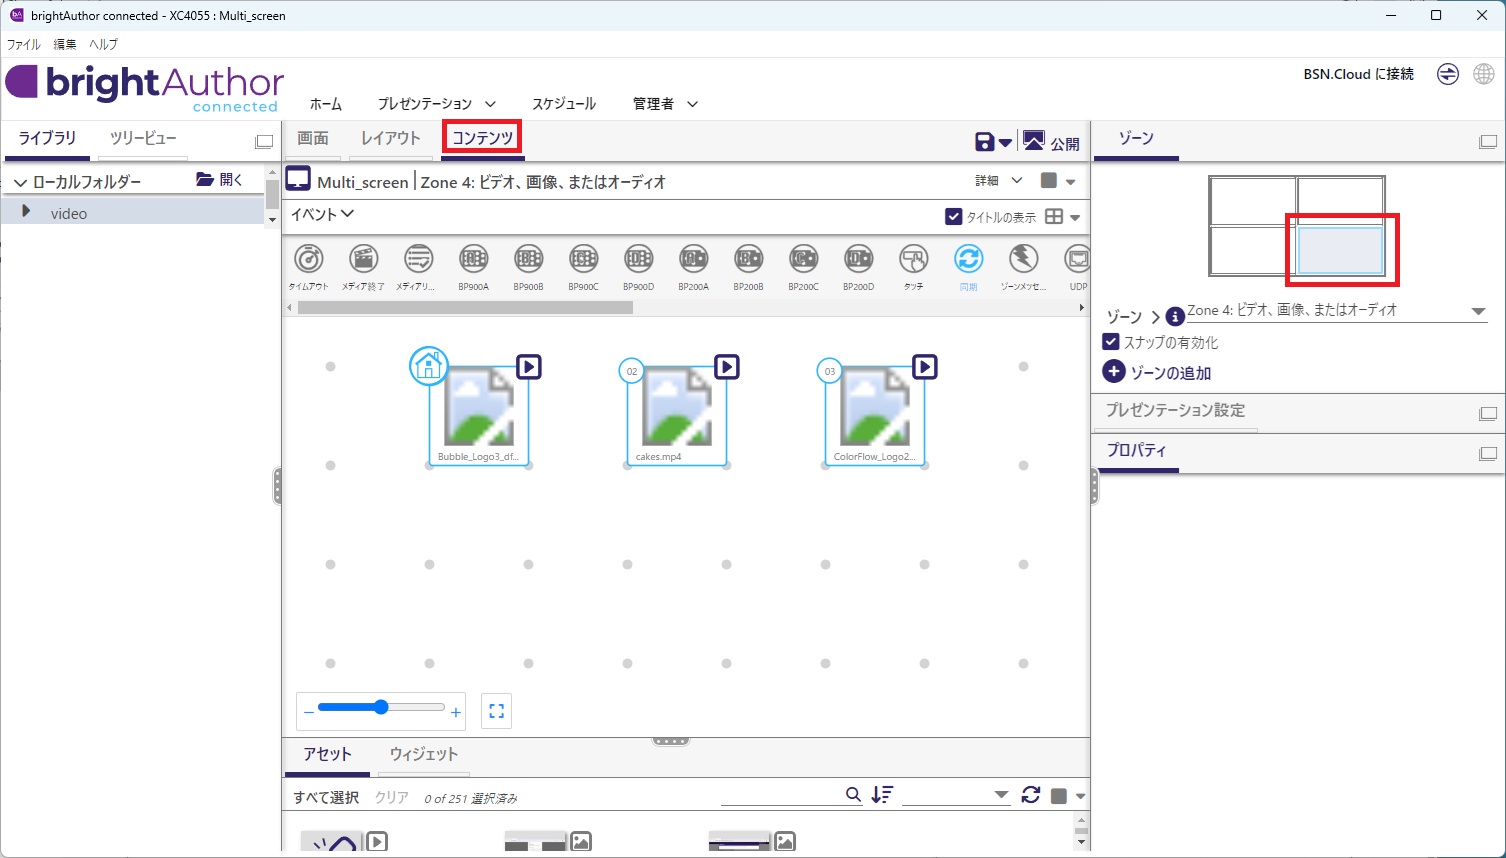The image size is (1506, 858).
Task: Click the Publish (公開) icon button
Action: tap(1034, 141)
